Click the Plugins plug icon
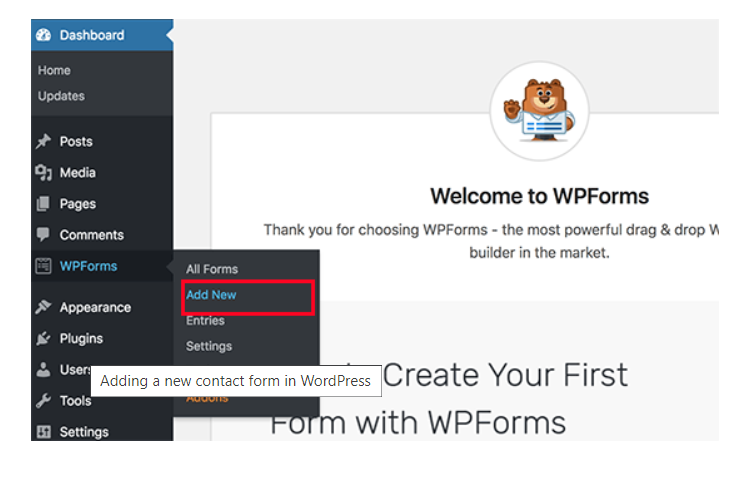 tap(43, 338)
